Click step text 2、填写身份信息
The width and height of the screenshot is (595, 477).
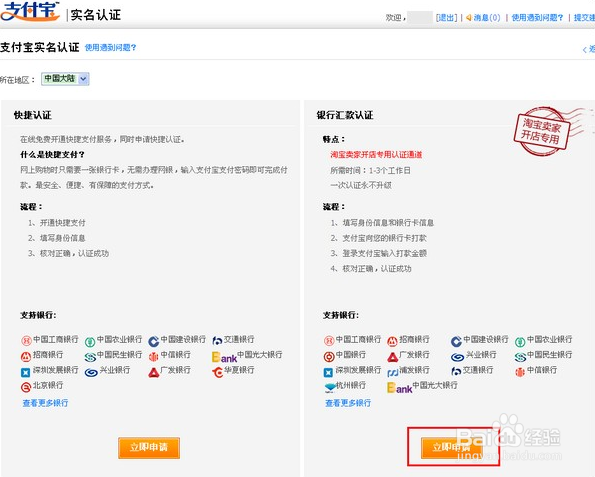[57, 238]
